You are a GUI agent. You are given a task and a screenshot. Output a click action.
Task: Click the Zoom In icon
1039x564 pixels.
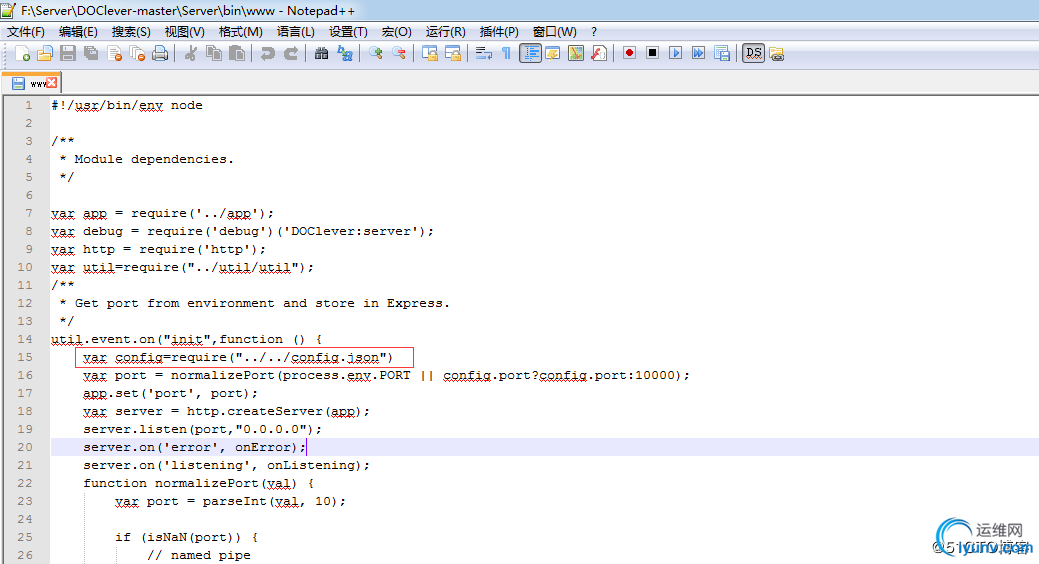376,54
